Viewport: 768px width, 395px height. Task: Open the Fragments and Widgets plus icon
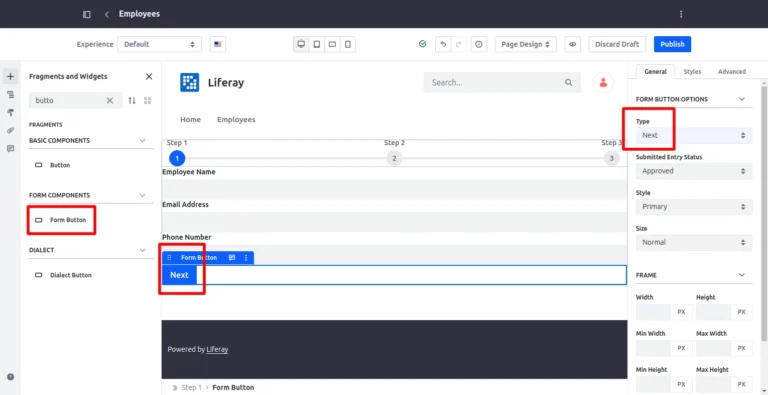pos(10,76)
